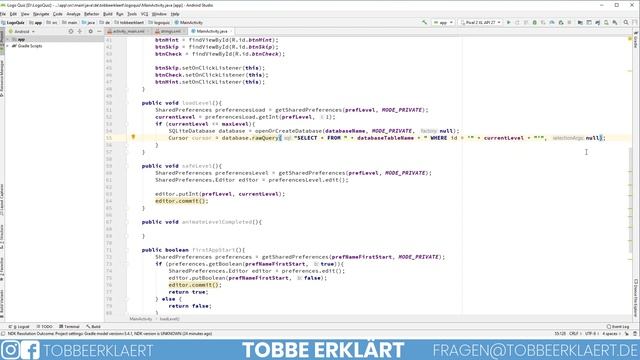Click the rawQuery method call in code
The image size is (640, 360).
pos(264,138)
